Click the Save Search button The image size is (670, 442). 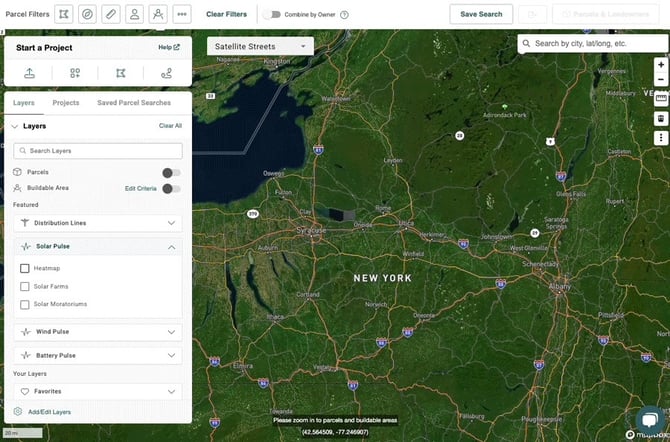coord(481,14)
